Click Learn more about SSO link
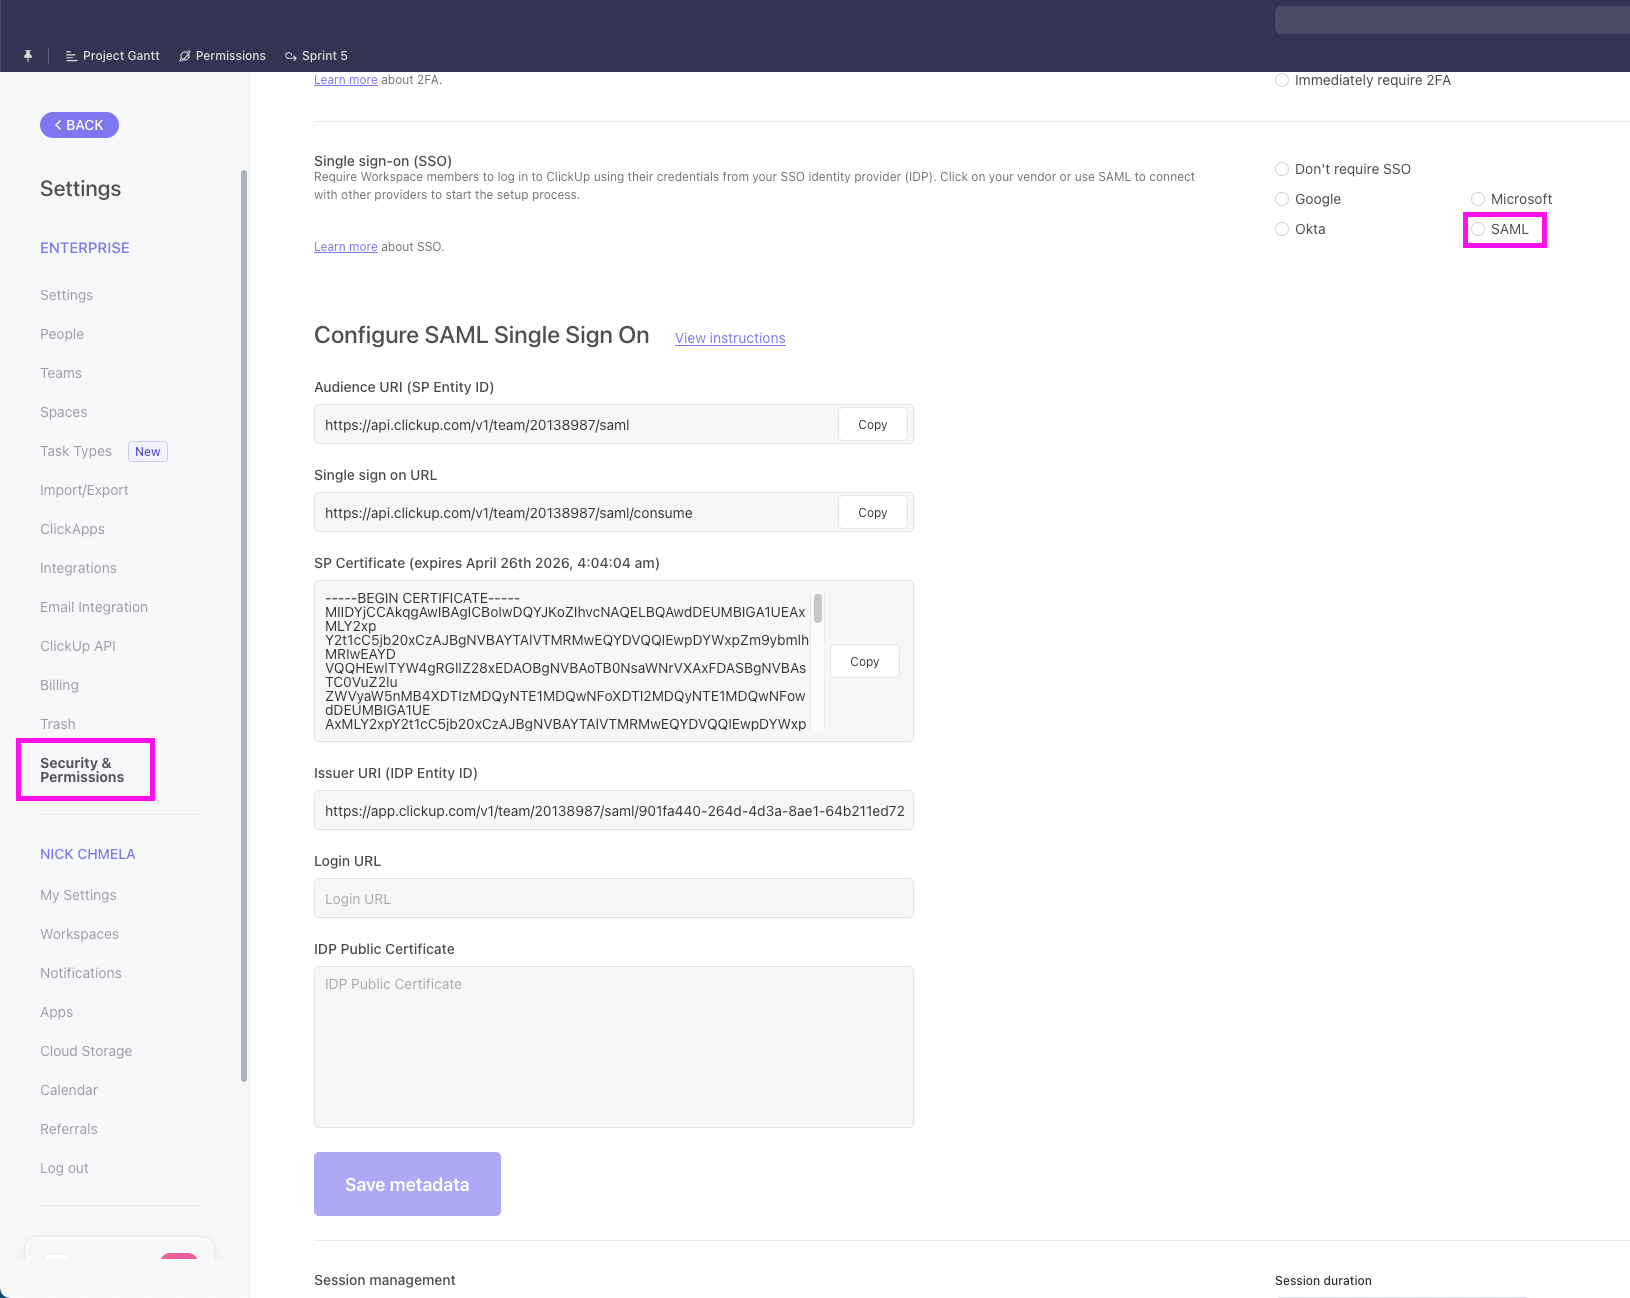Image resolution: width=1630 pixels, height=1298 pixels. click(x=345, y=247)
